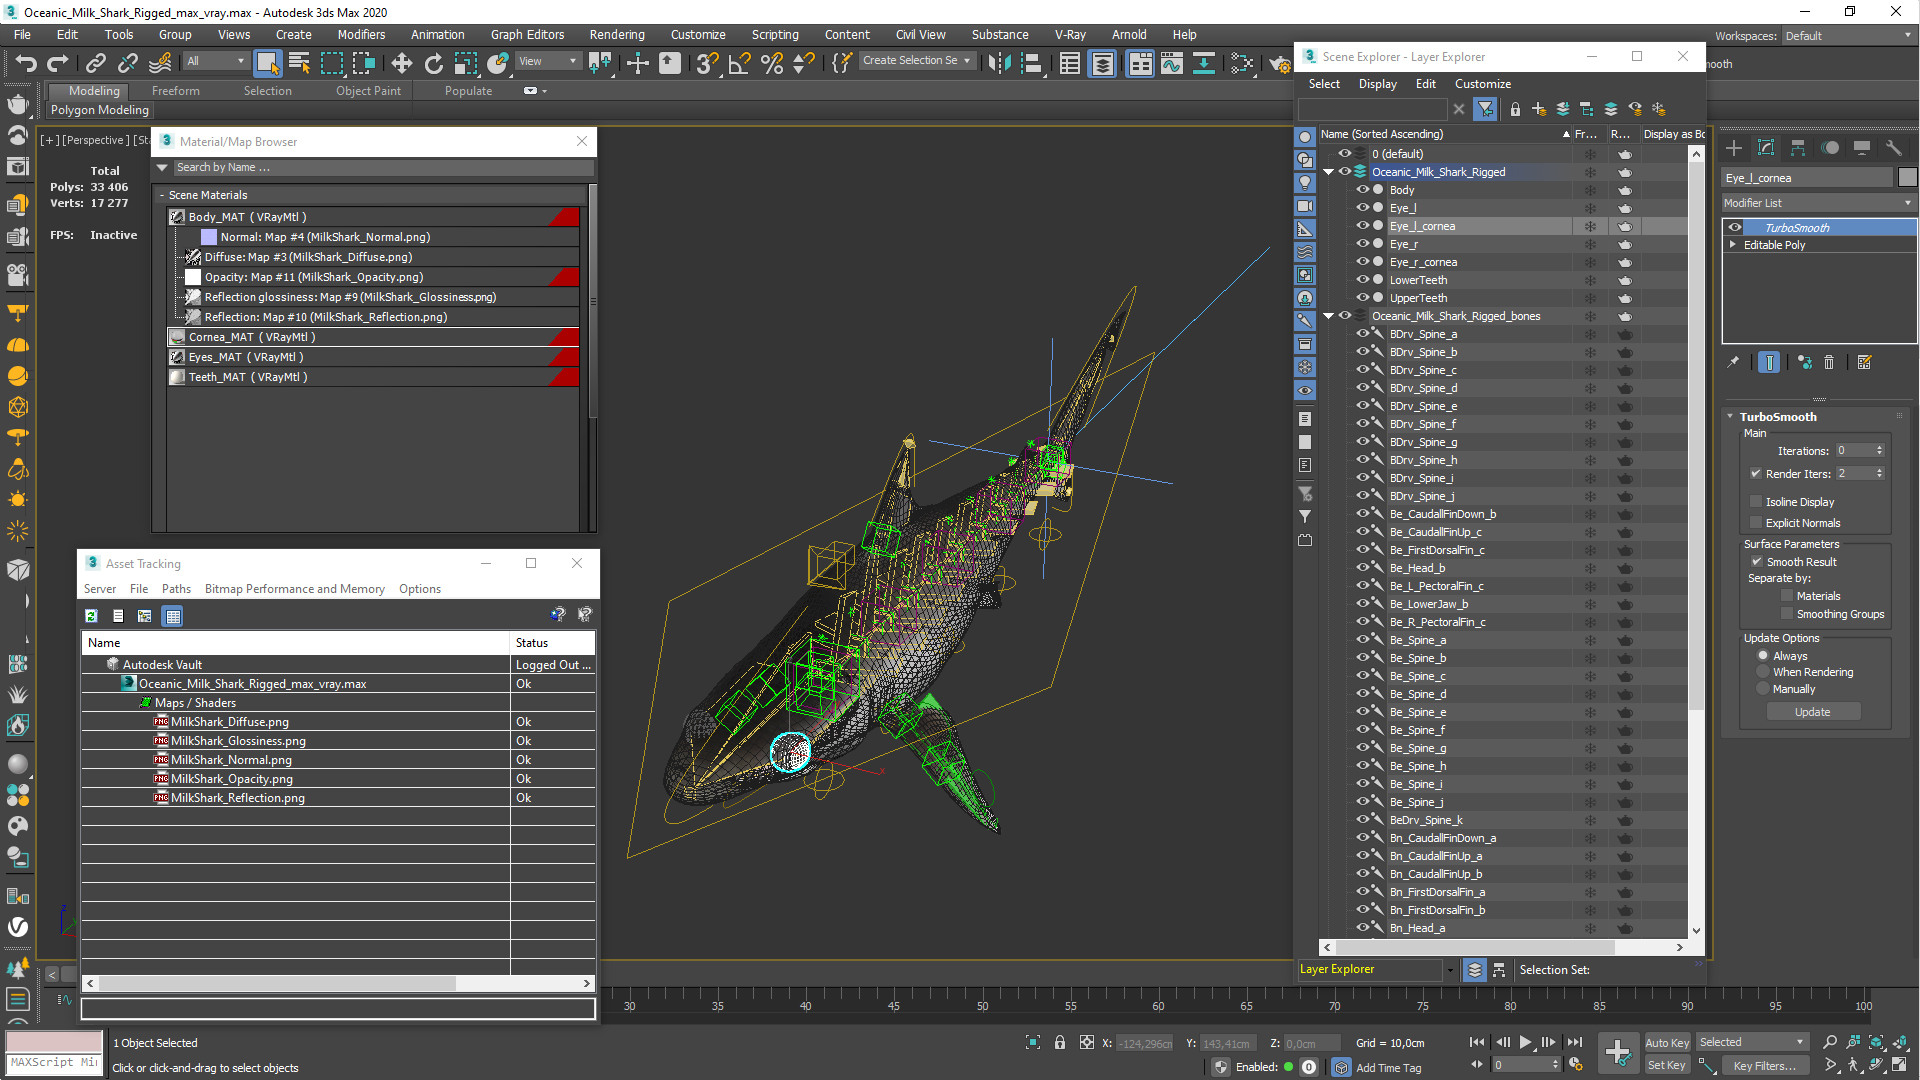The height and width of the screenshot is (1080, 1920).
Task: Click Play Animation button
Action: click(1525, 1042)
